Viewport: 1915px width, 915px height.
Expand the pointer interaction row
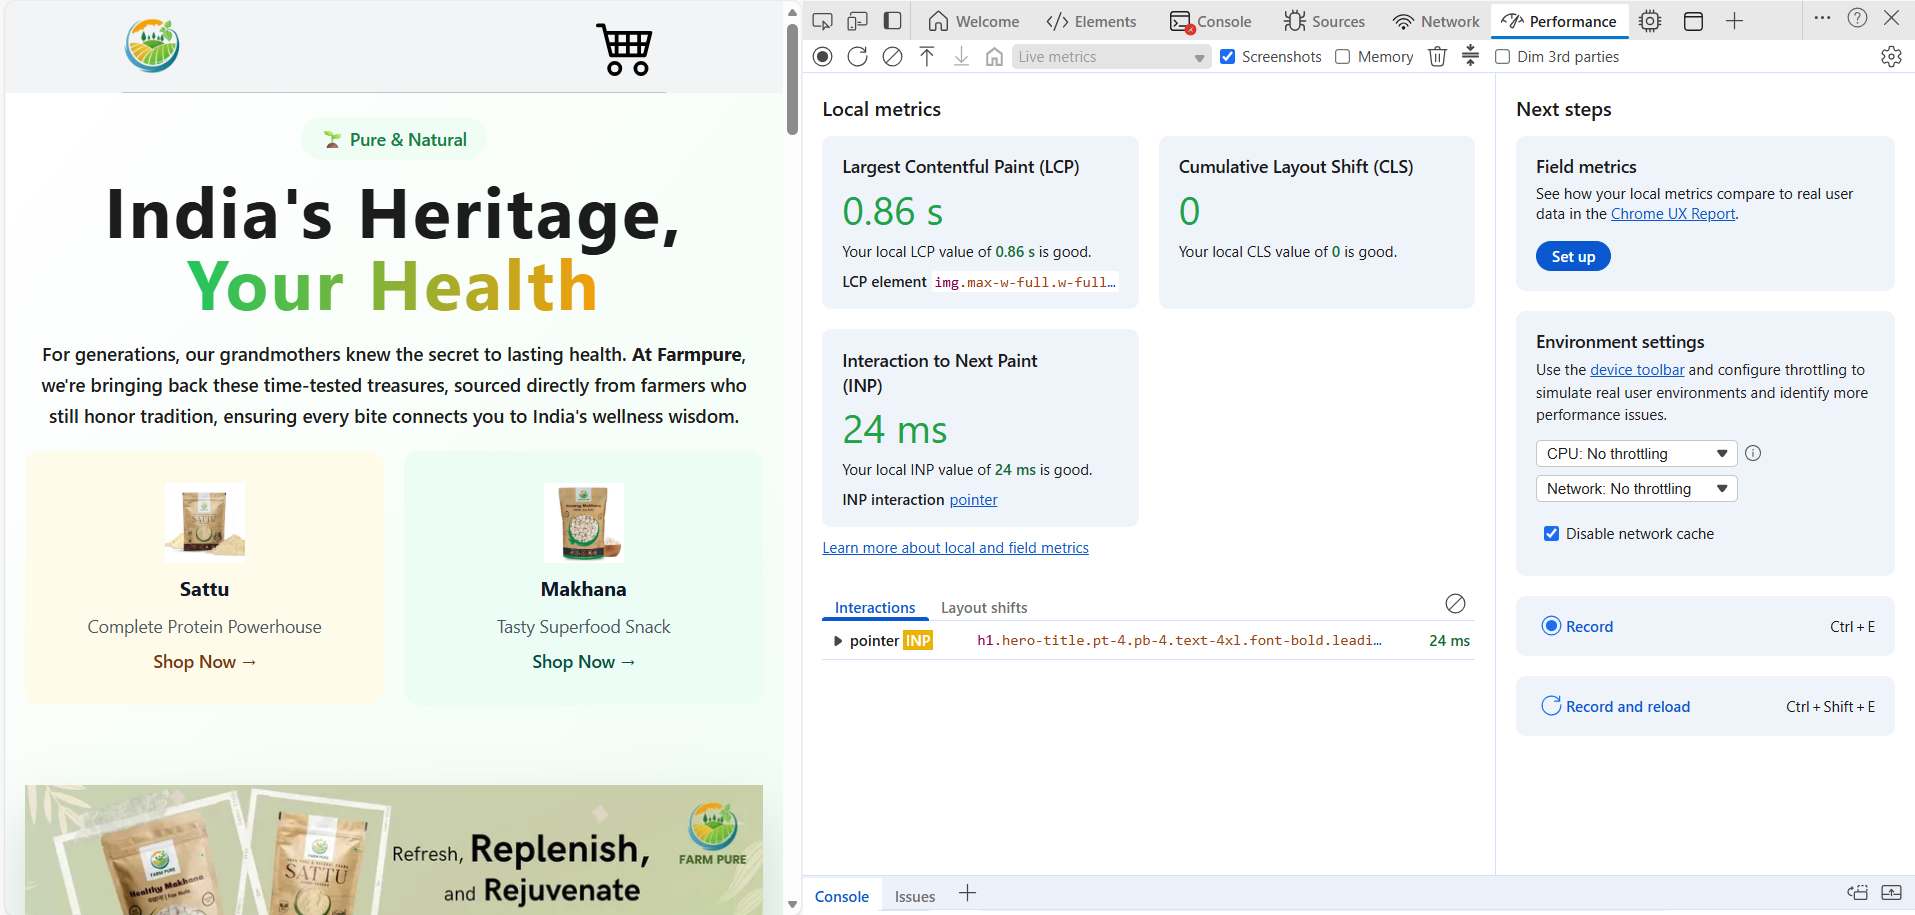point(838,641)
